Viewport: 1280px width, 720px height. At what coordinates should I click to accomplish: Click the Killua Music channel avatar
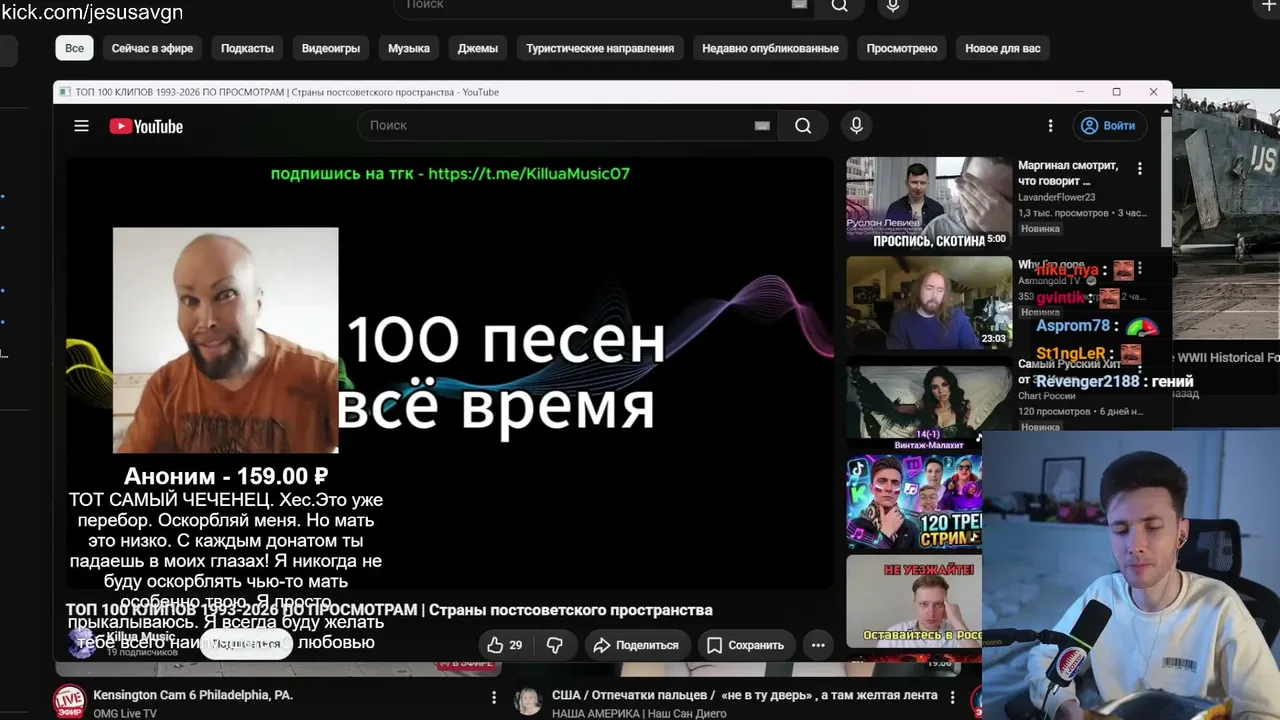83,643
